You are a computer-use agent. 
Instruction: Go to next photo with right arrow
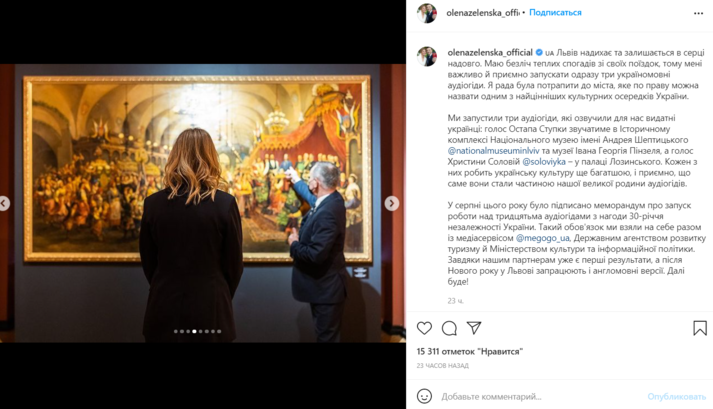[392, 203]
